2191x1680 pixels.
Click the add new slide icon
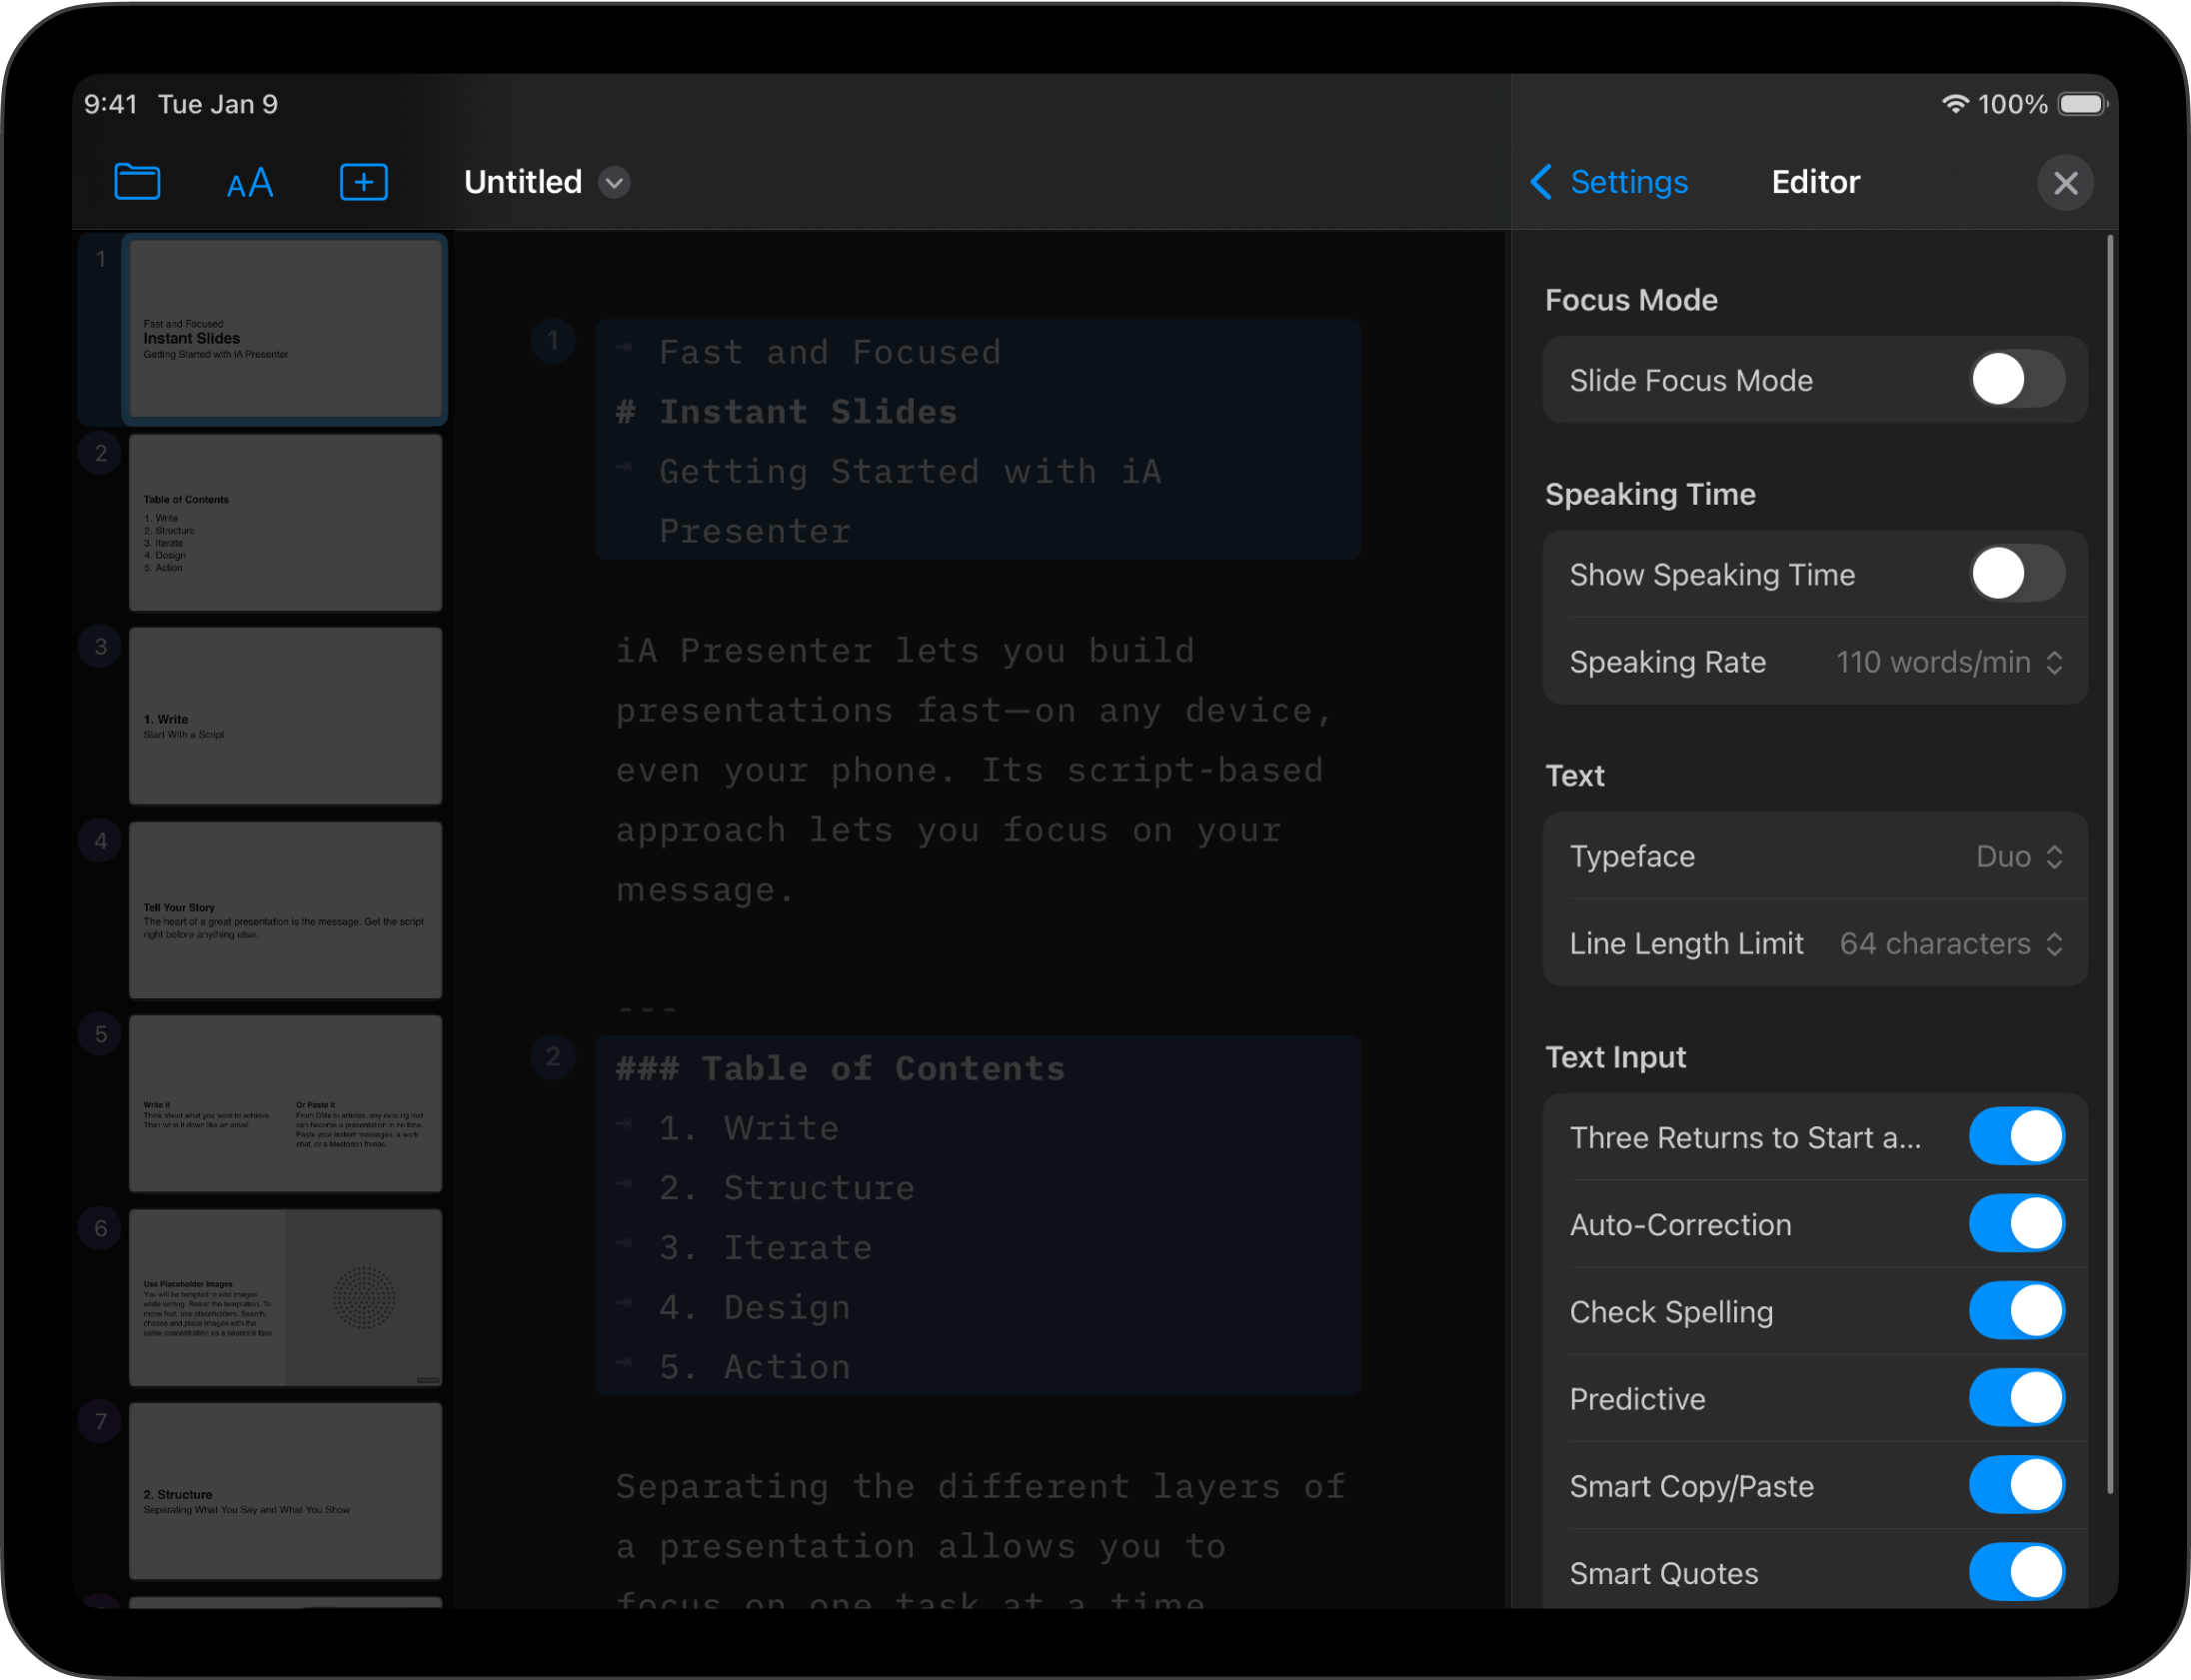point(363,182)
